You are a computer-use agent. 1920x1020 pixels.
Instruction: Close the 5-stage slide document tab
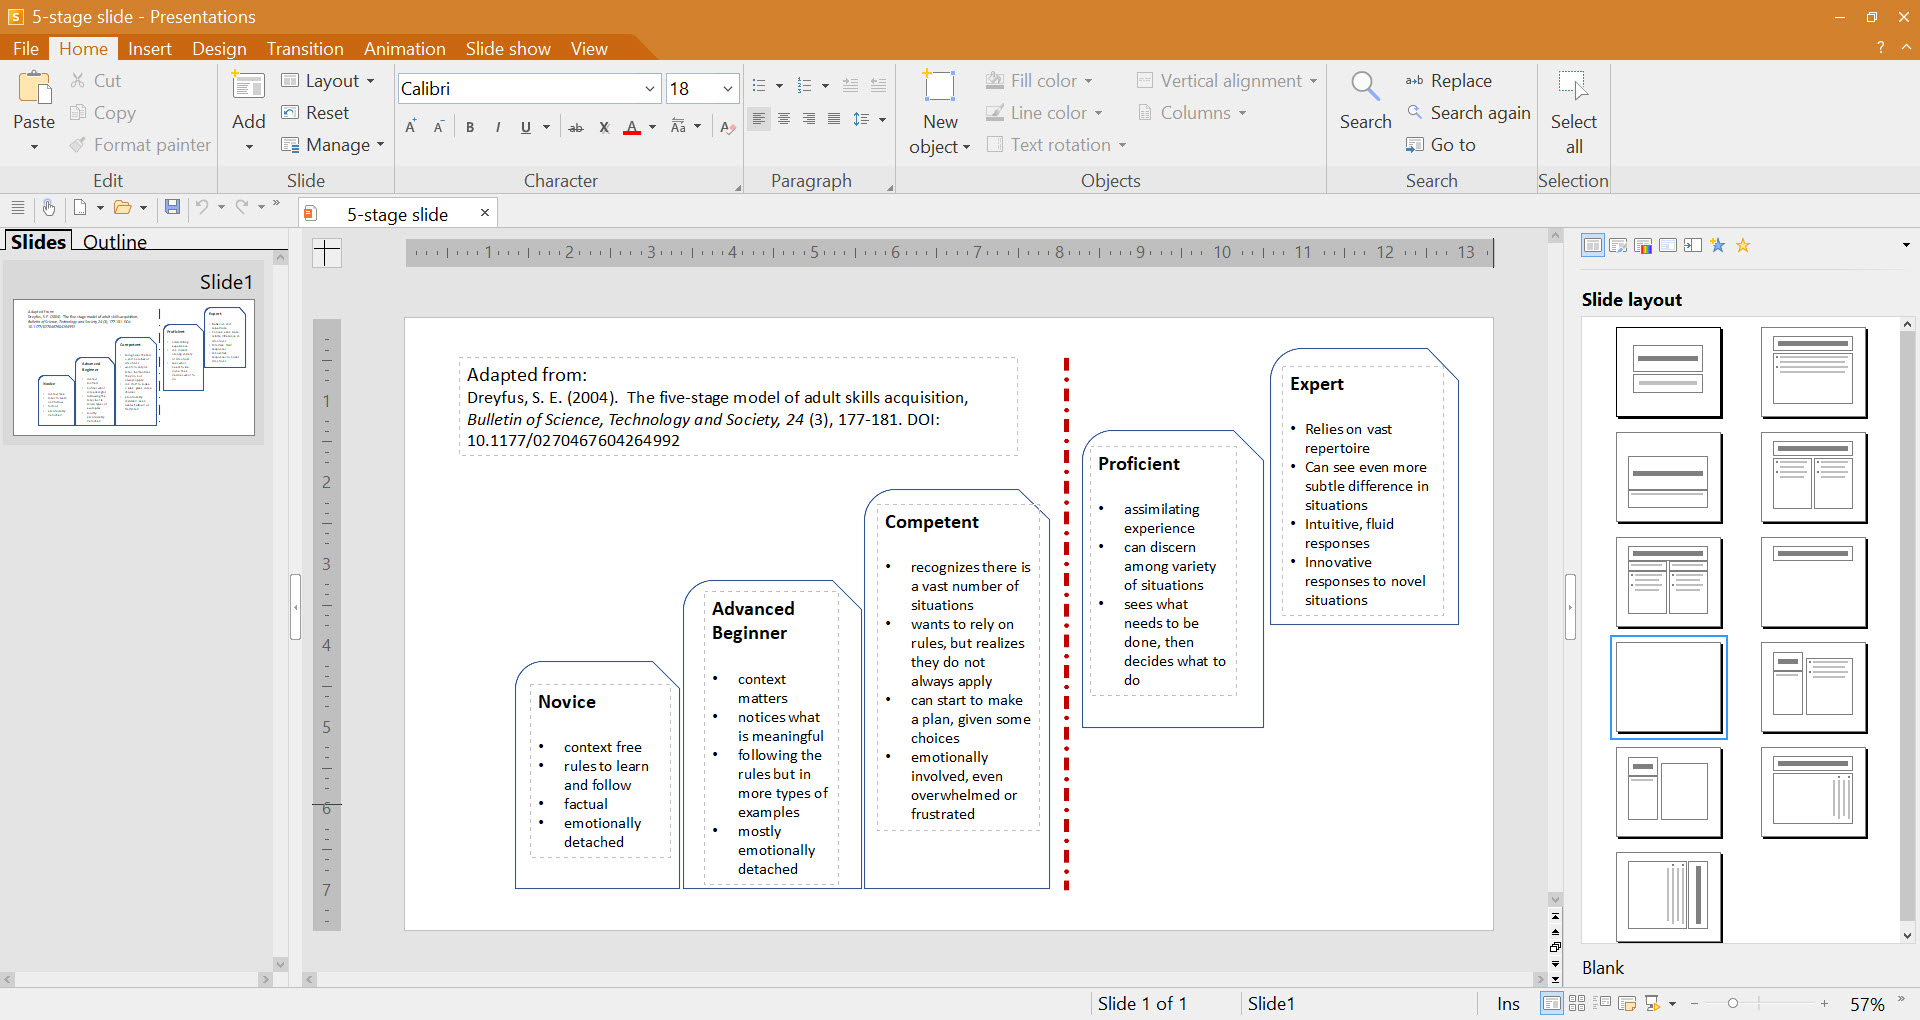485,213
